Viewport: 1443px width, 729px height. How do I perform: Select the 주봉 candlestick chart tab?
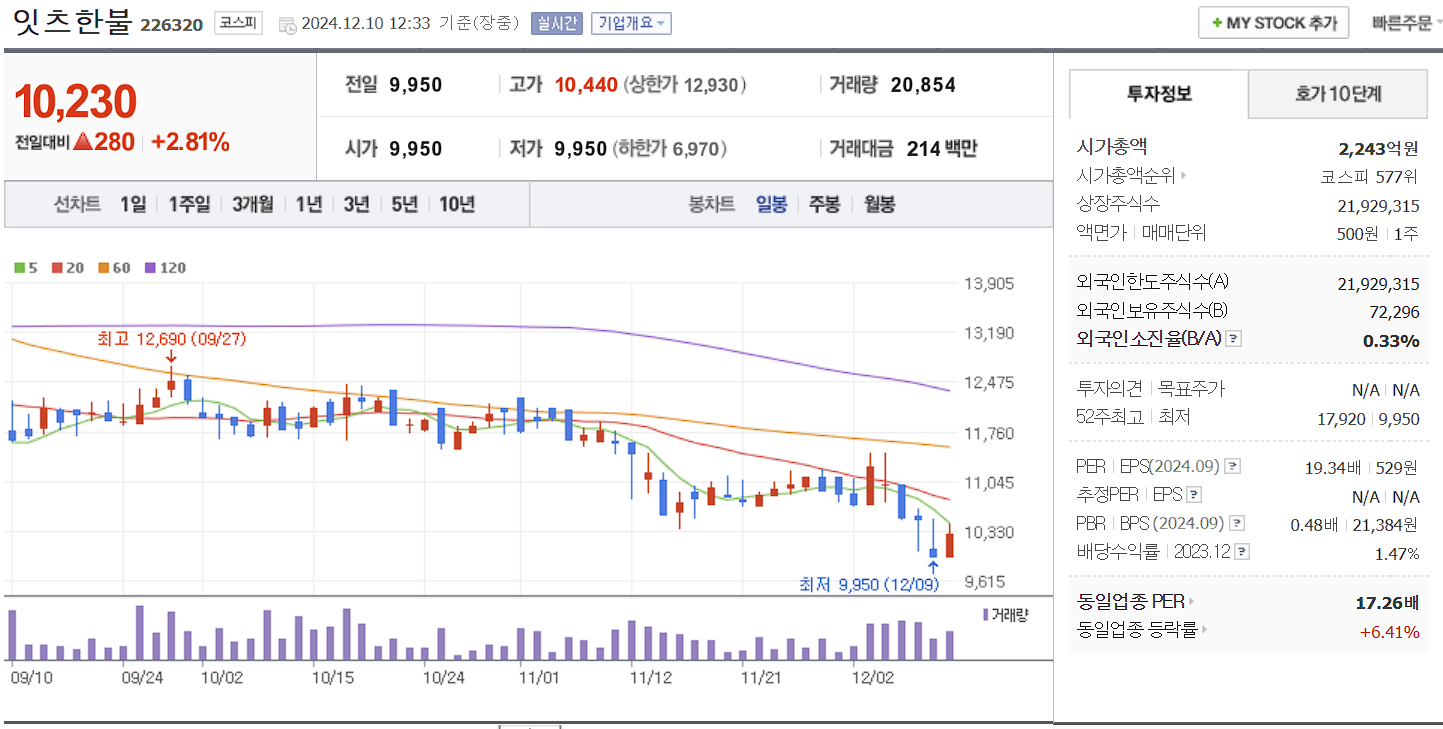823,203
